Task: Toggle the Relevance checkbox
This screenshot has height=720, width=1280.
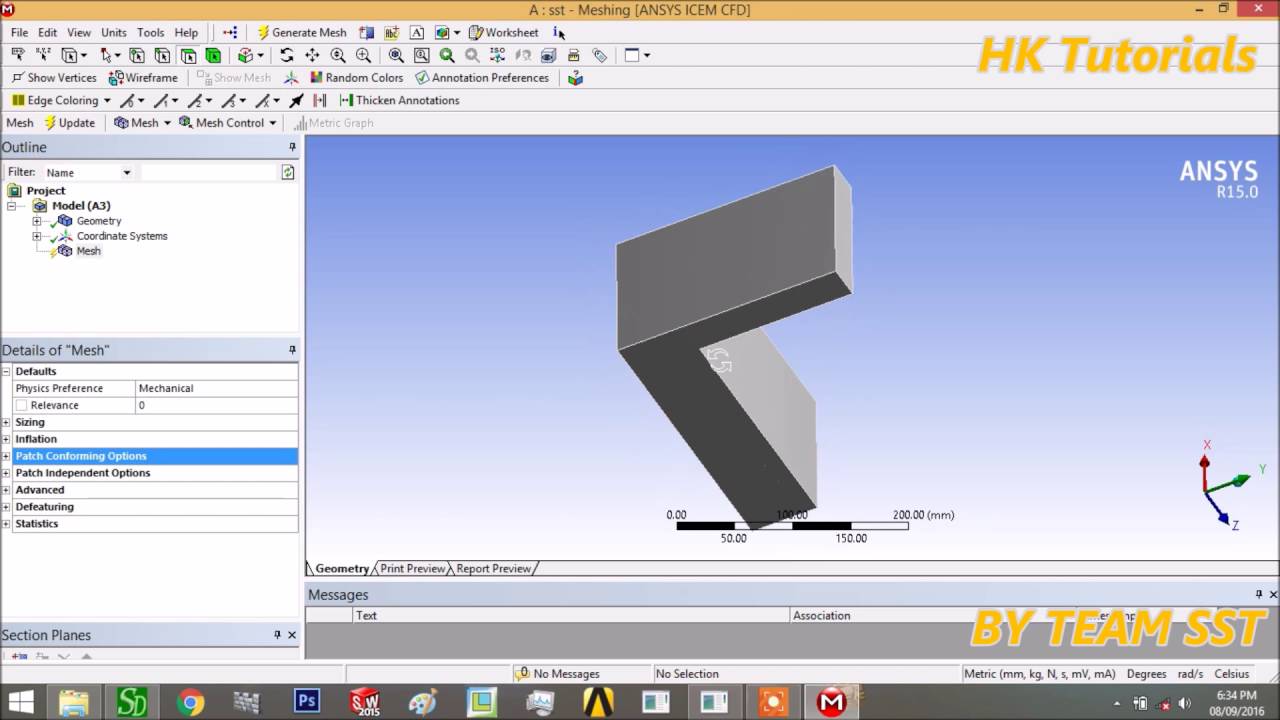Action: point(21,405)
